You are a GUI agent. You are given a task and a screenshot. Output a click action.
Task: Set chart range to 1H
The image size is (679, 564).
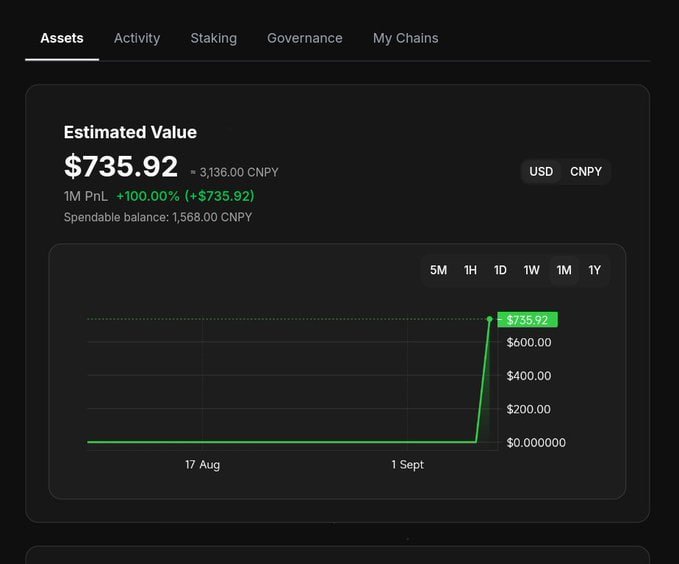(x=470, y=270)
